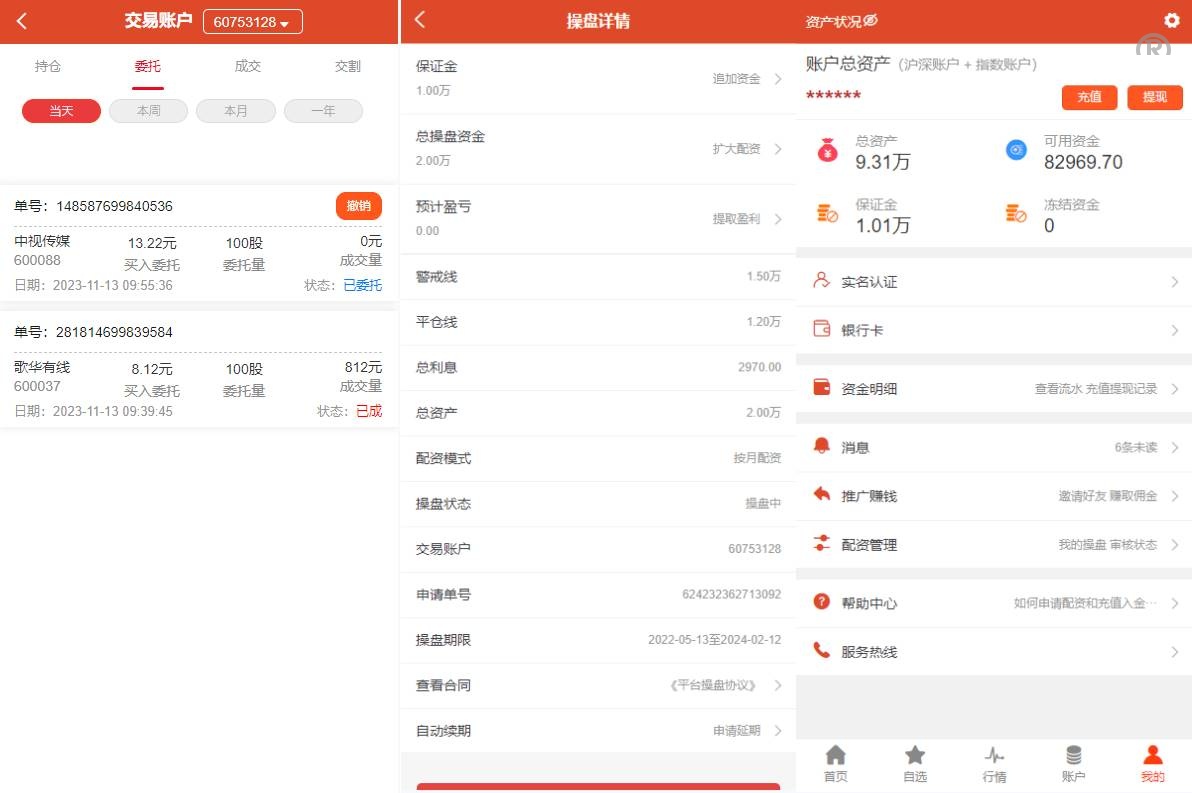Expand 追加资金 row chevron
Screen dimensions: 1192x793
point(777,79)
